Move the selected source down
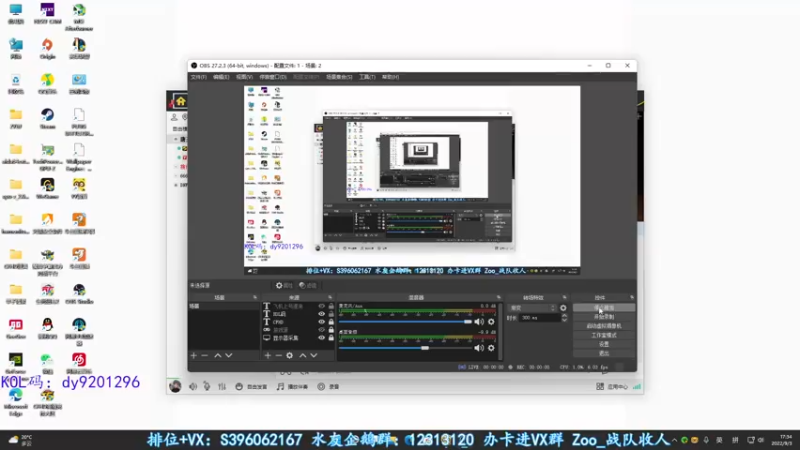Image resolution: width=800 pixels, height=450 pixels. [314, 356]
